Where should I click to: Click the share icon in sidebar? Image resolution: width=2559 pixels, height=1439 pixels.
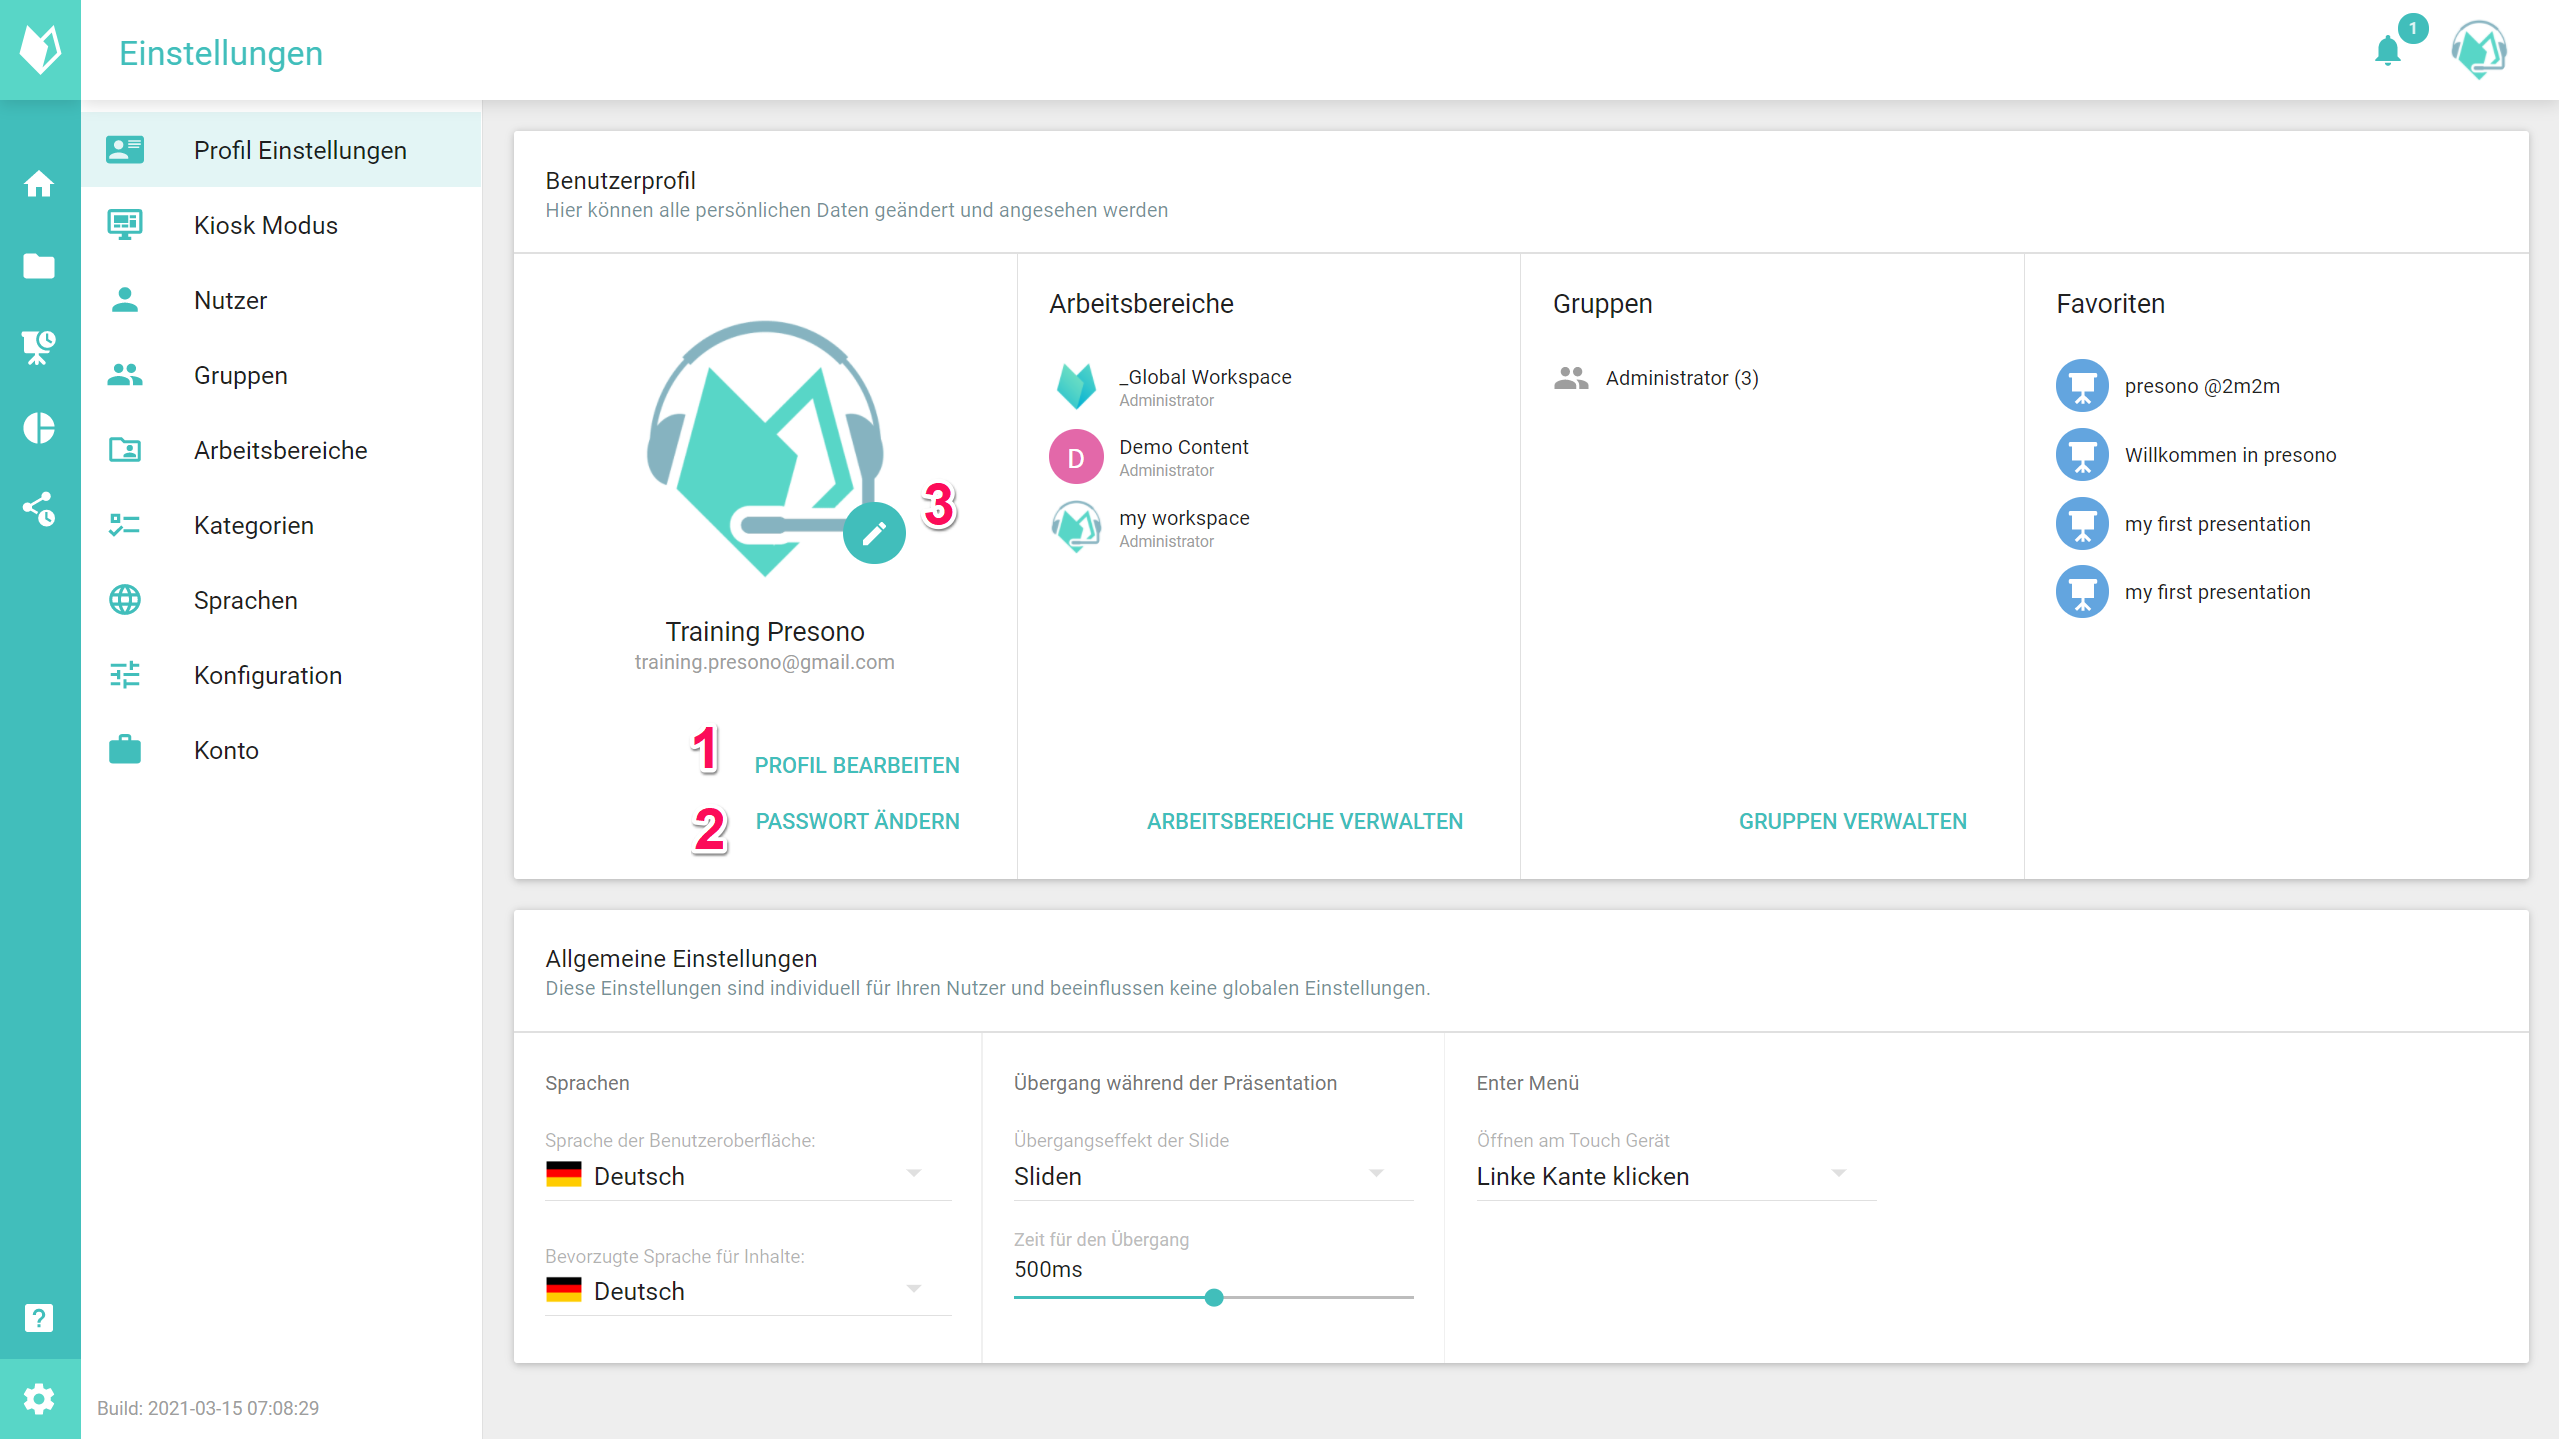39,509
